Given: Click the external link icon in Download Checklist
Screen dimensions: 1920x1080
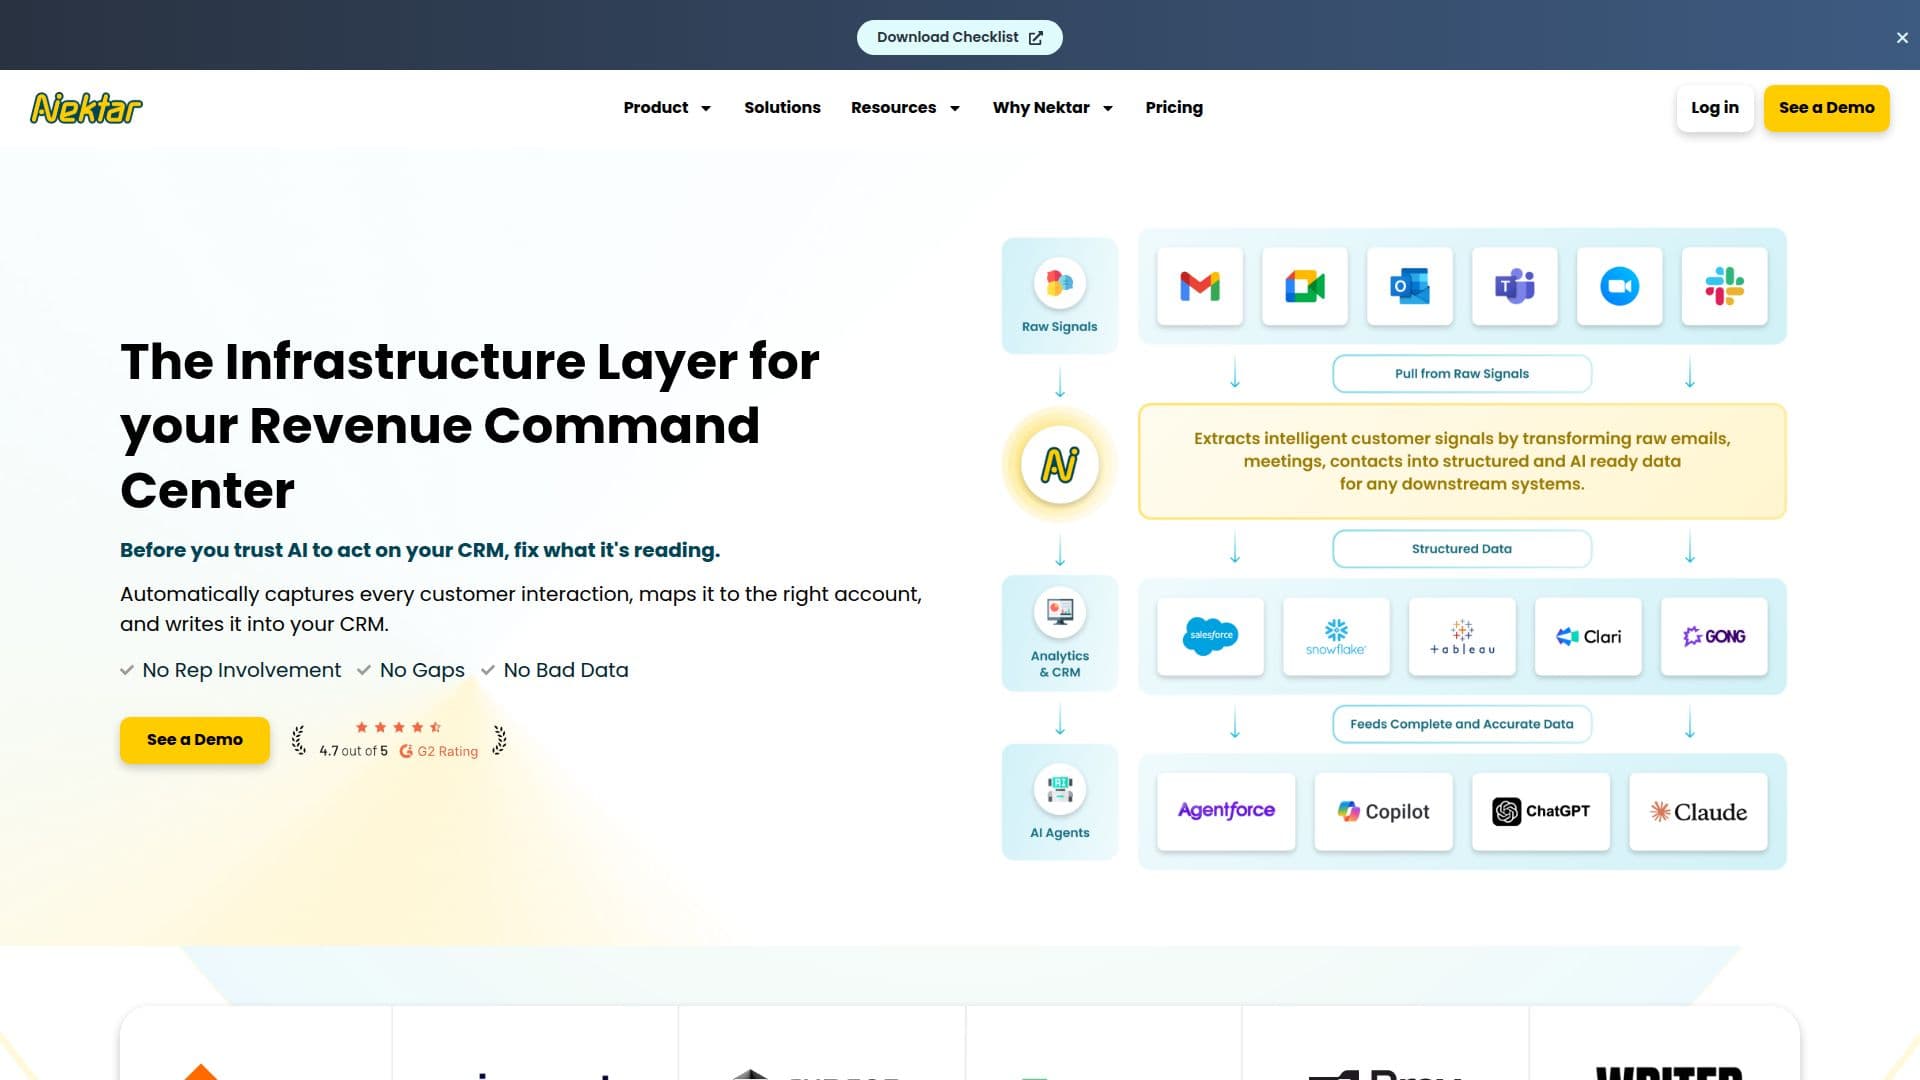Looking at the screenshot, I should [1036, 38].
